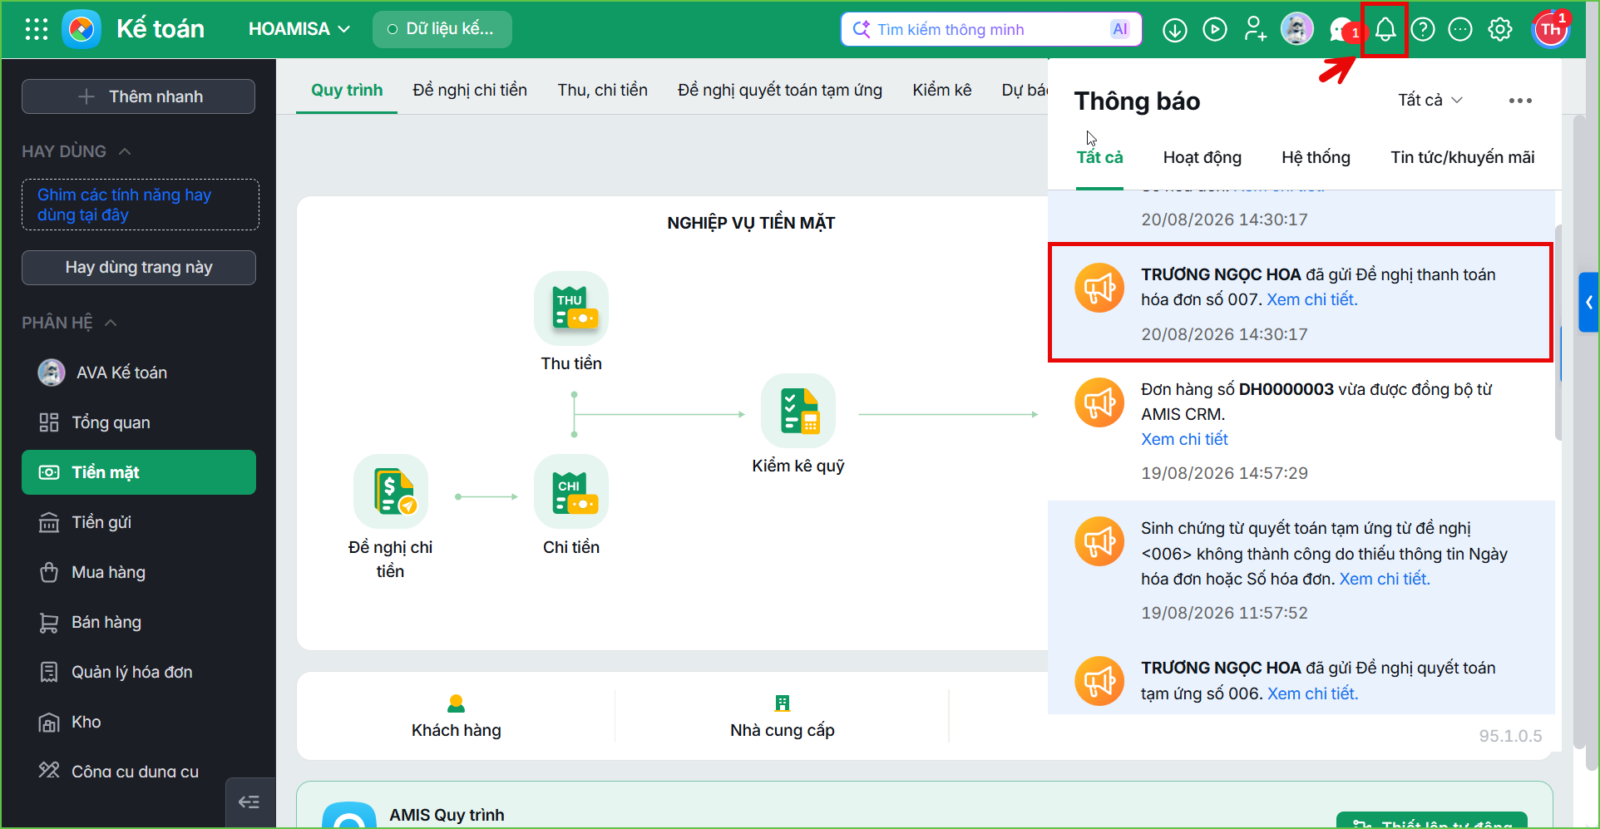Open the Thu tiền workflow icon
Image resolution: width=1600 pixels, height=829 pixels.
point(571,308)
